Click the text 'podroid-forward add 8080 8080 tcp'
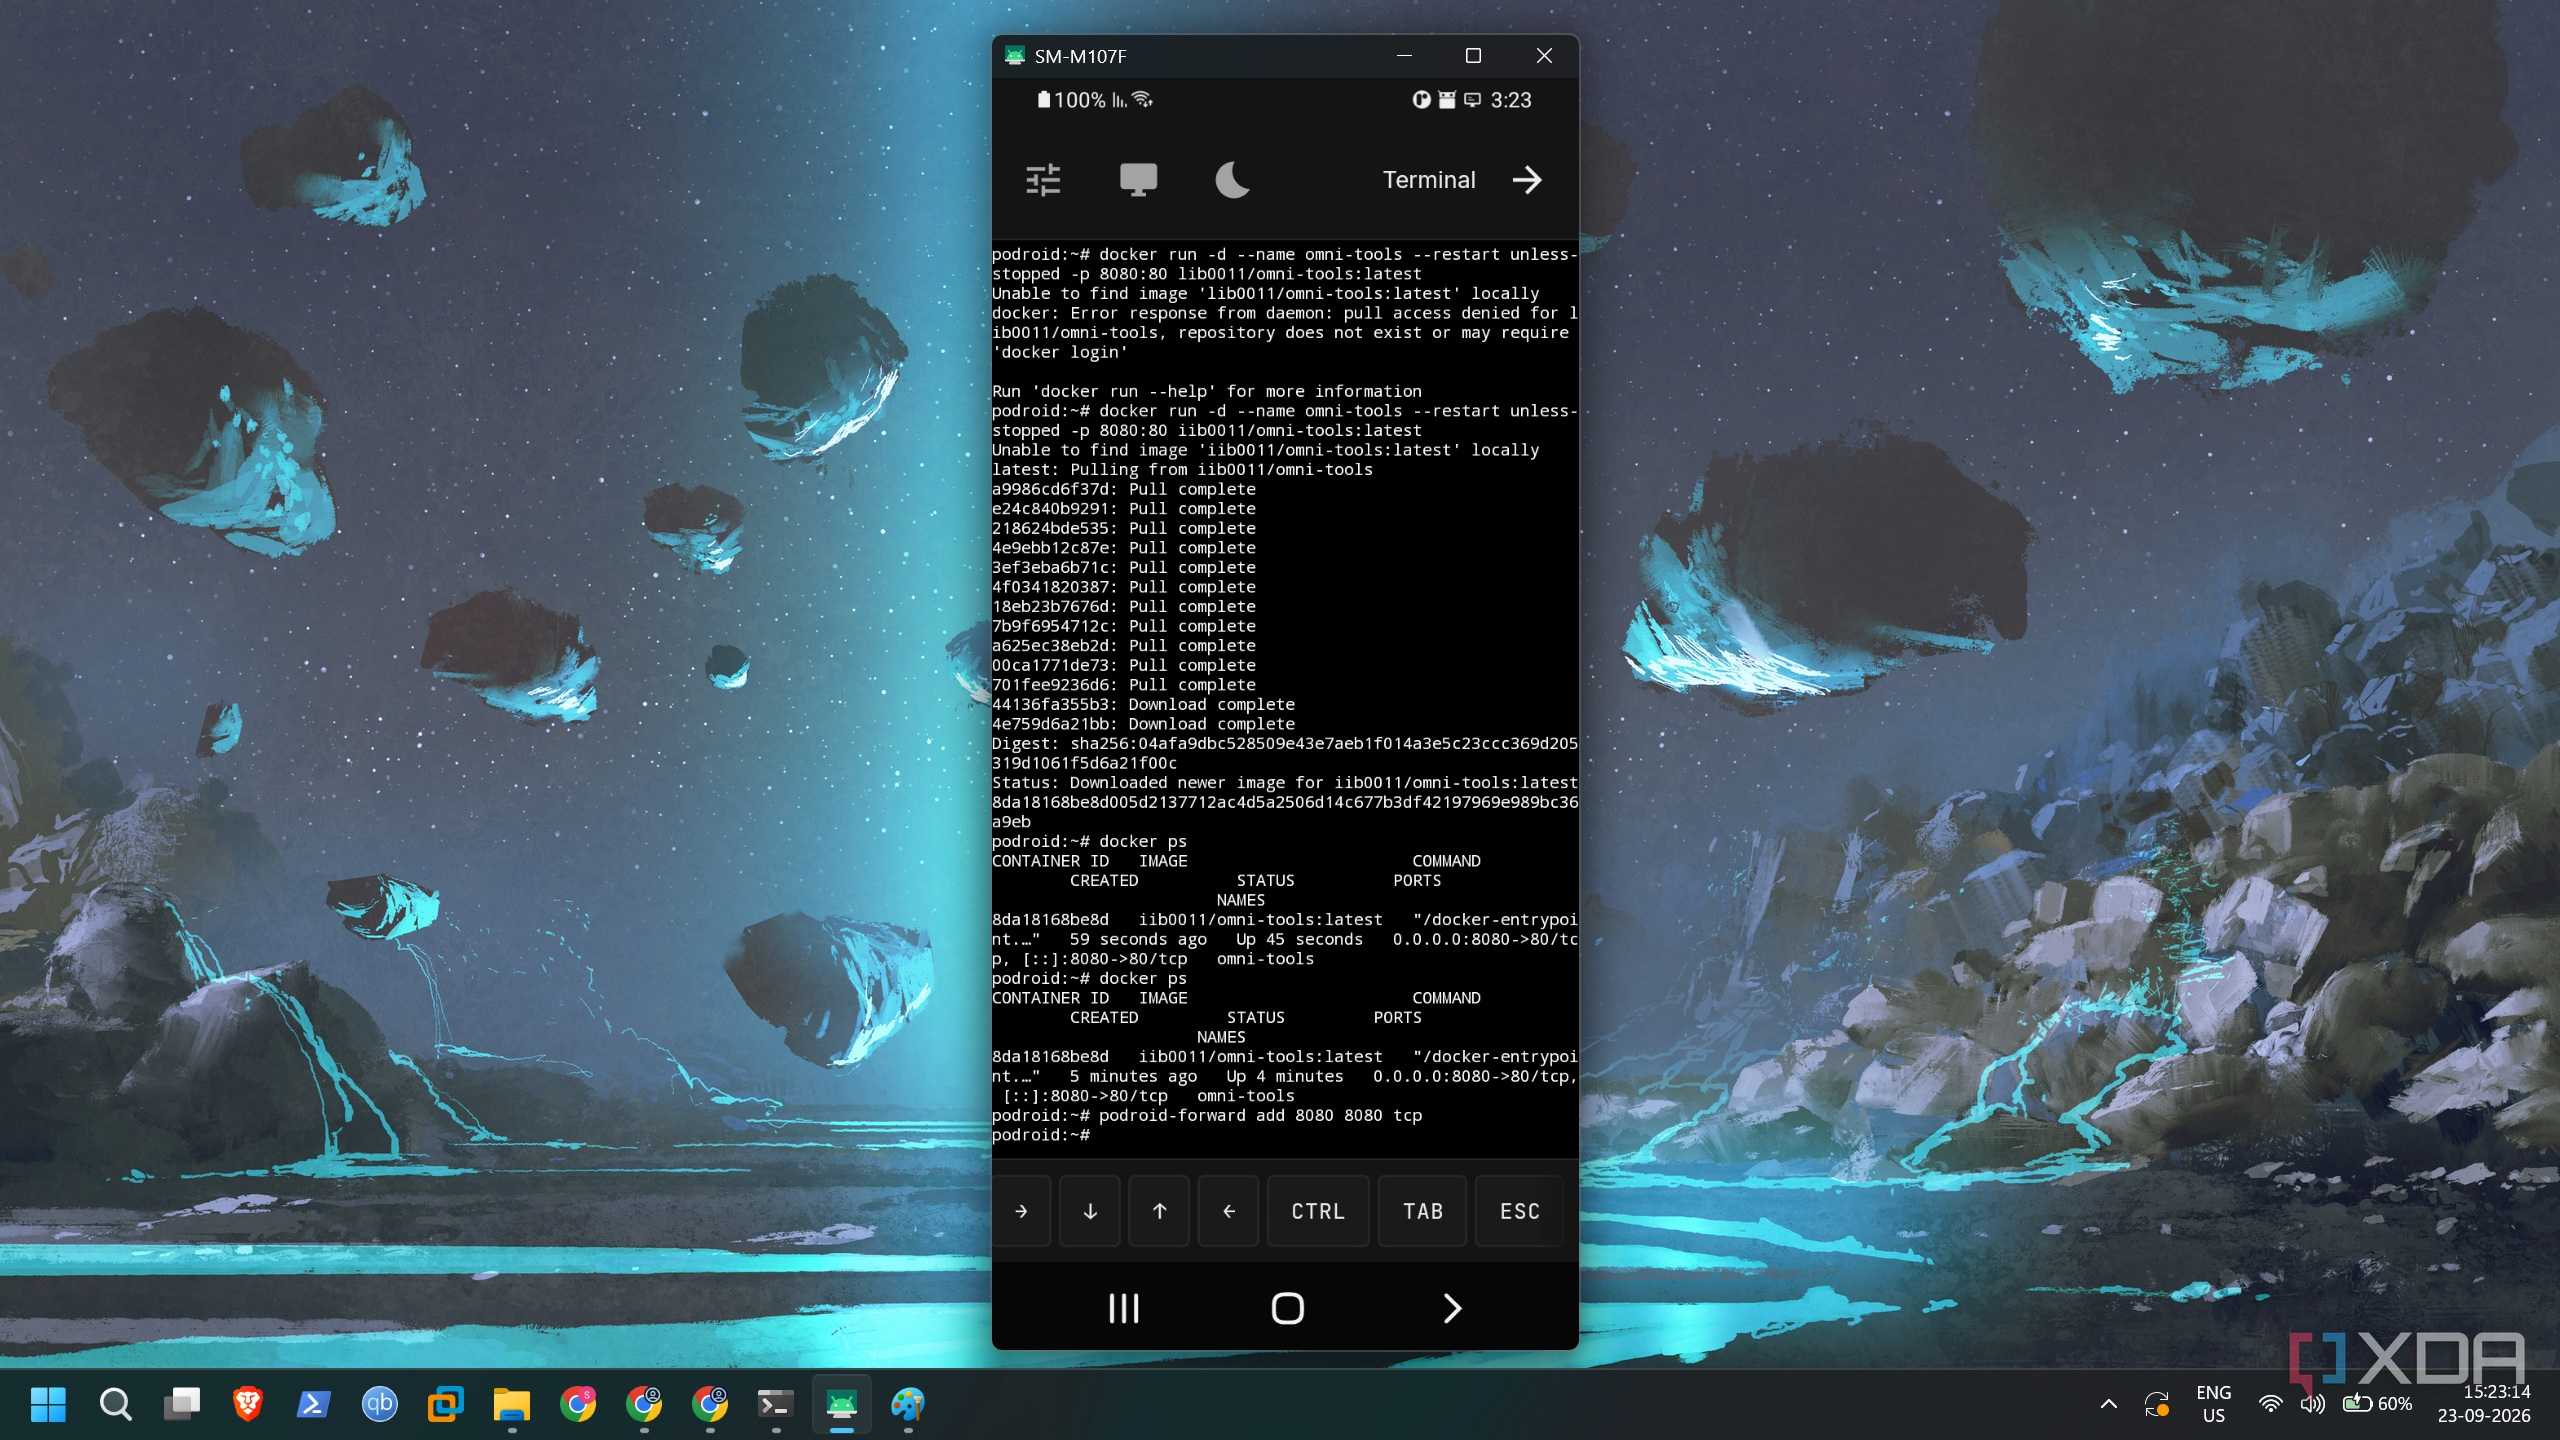Screen dimensions: 2560x1440 (1260, 1115)
